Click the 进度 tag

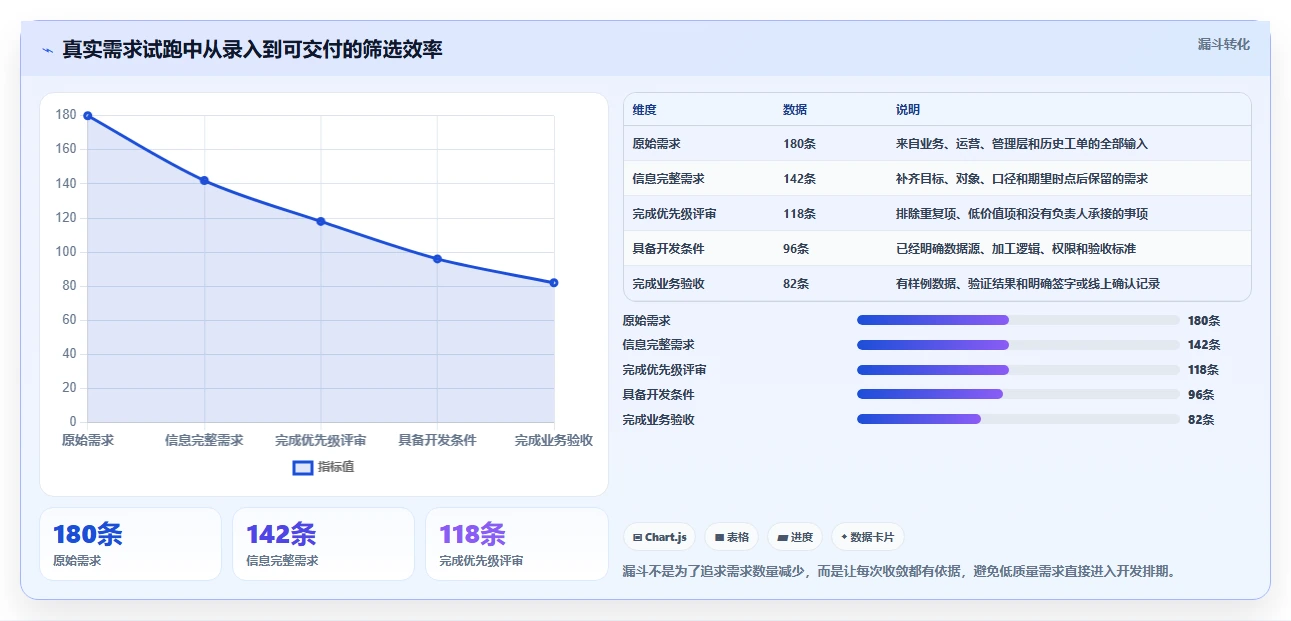(x=795, y=537)
